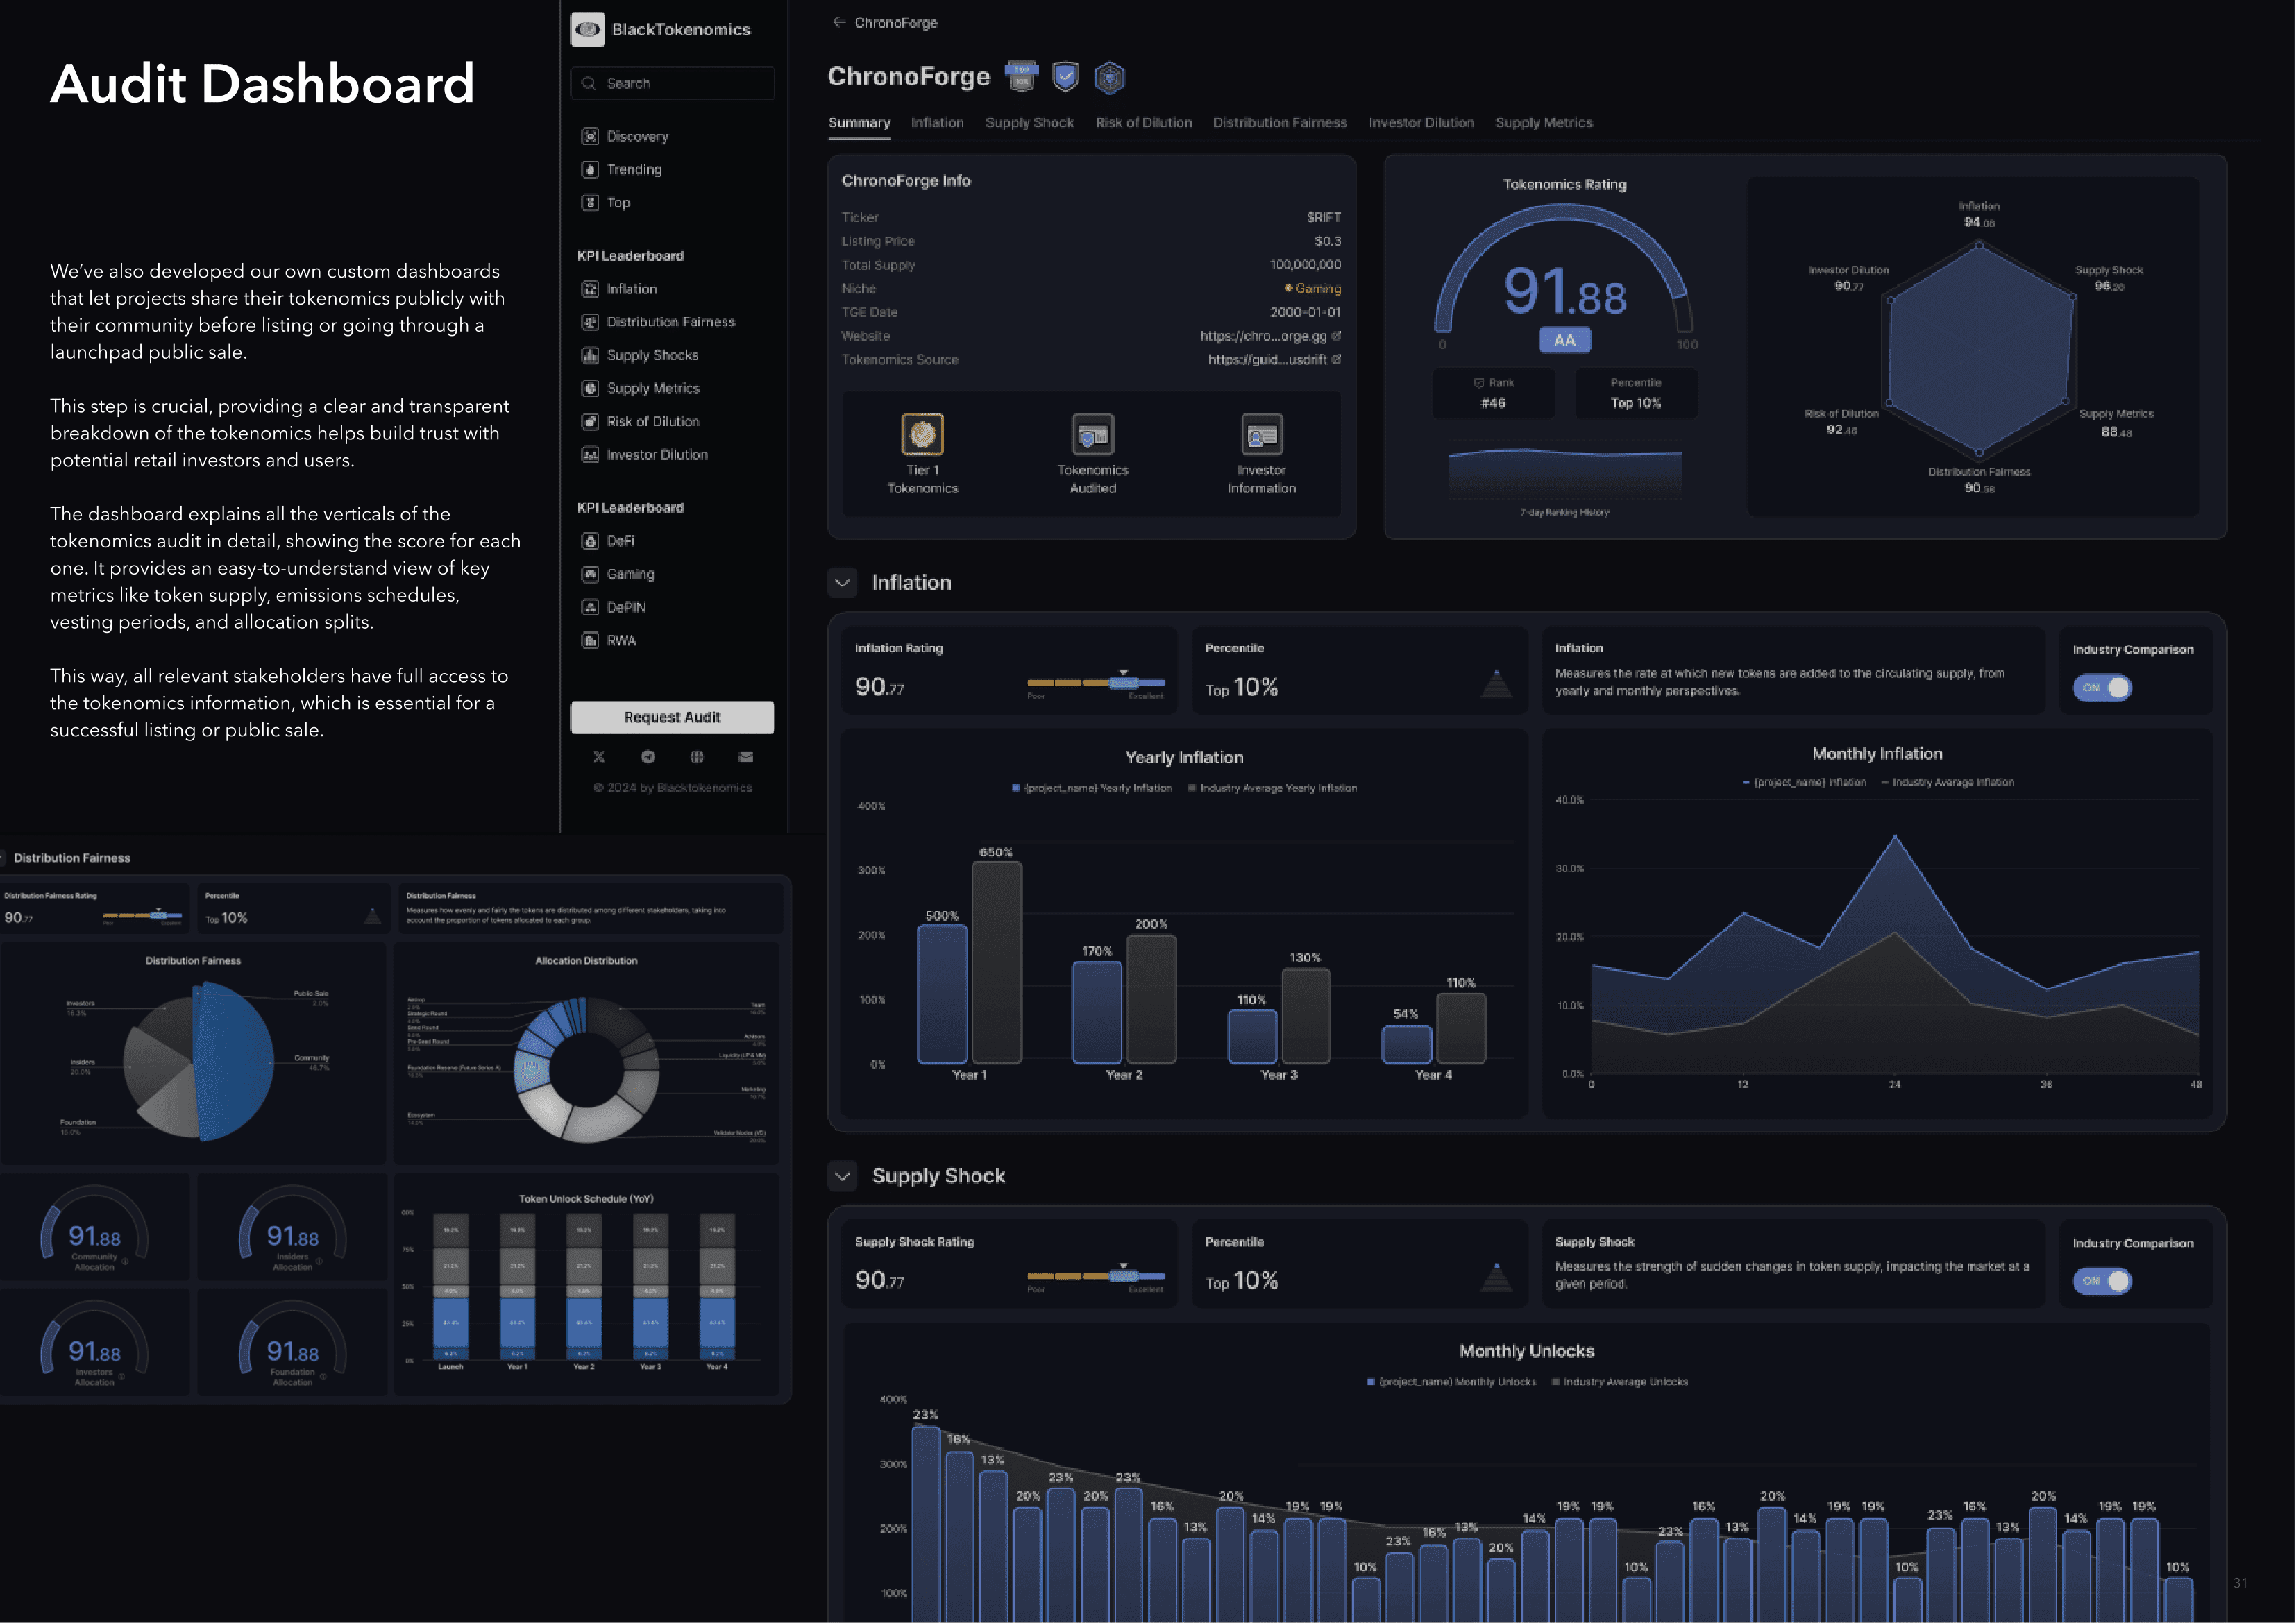The height and width of the screenshot is (1623, 2296).
Task: Open the RWA category in sidebar
Action: tap(609, 640)
